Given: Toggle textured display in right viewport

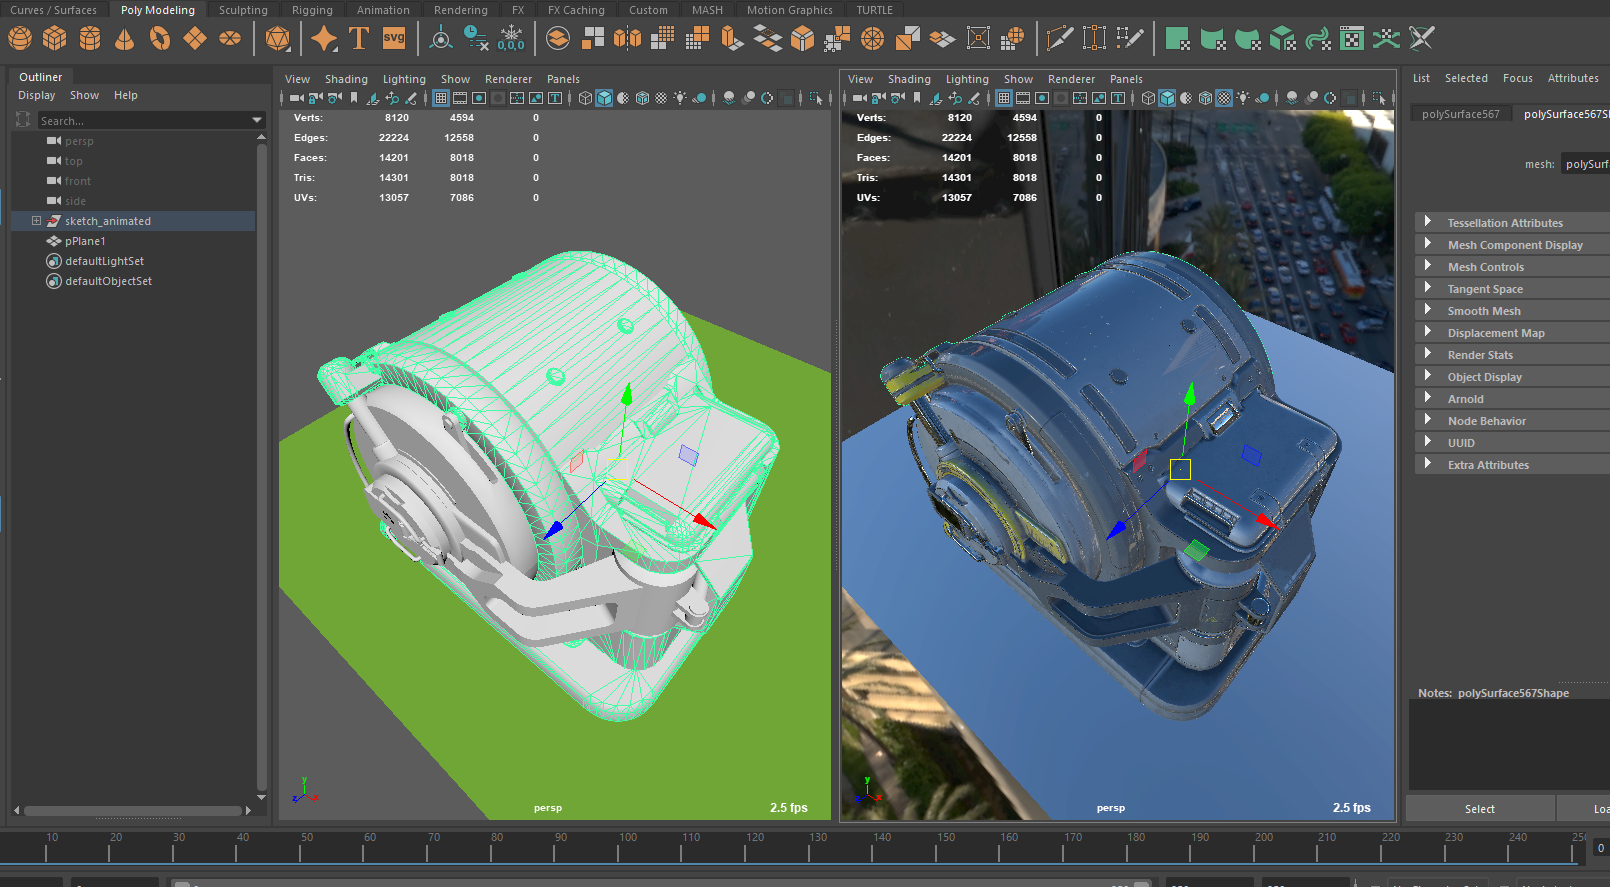Looking at the screenshot, I should (1224, 98).
